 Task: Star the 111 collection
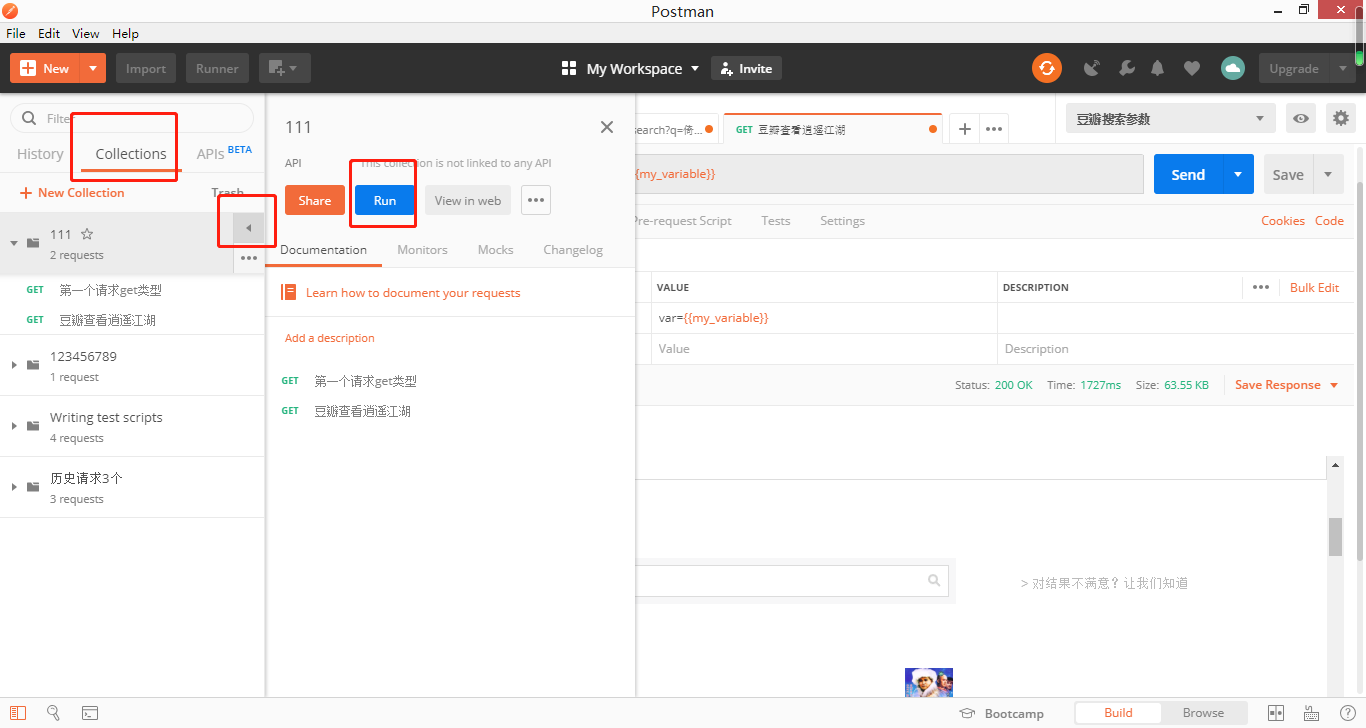(x=87, y=234)
